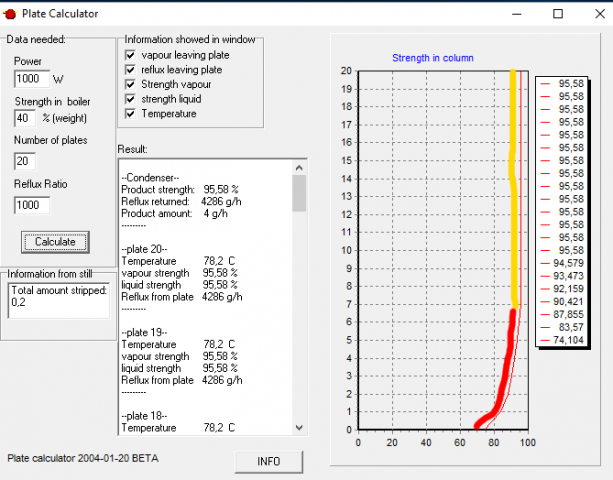Viewport: 613px width, 480px height.
Task: Uncheck the 'reflux leaving plate' option
Action: tap(130, 70)
